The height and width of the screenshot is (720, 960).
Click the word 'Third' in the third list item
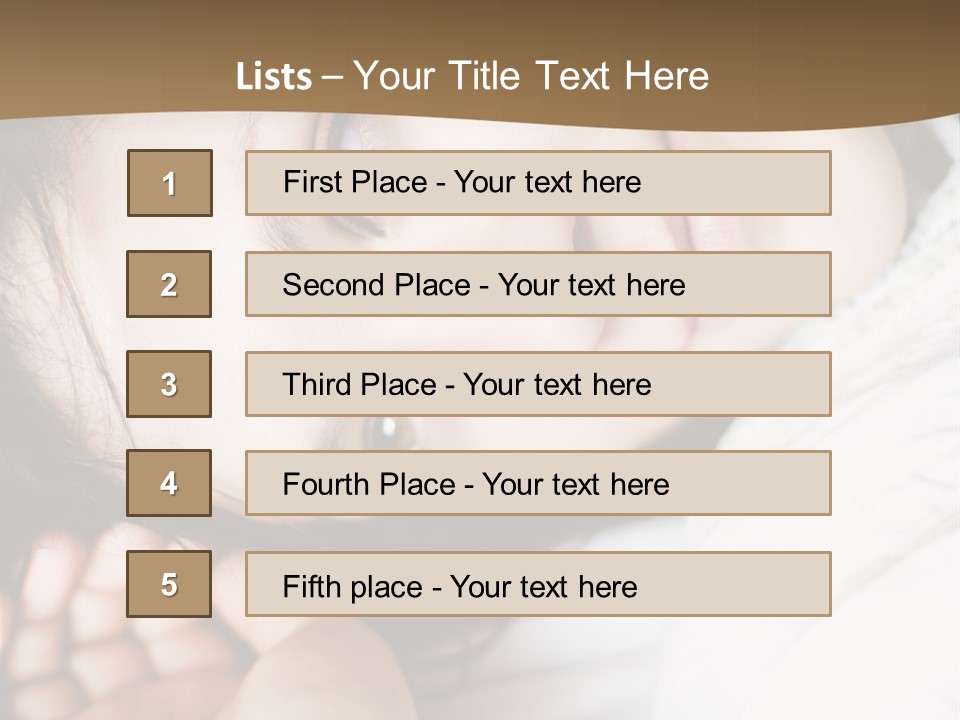click(317, 384)
